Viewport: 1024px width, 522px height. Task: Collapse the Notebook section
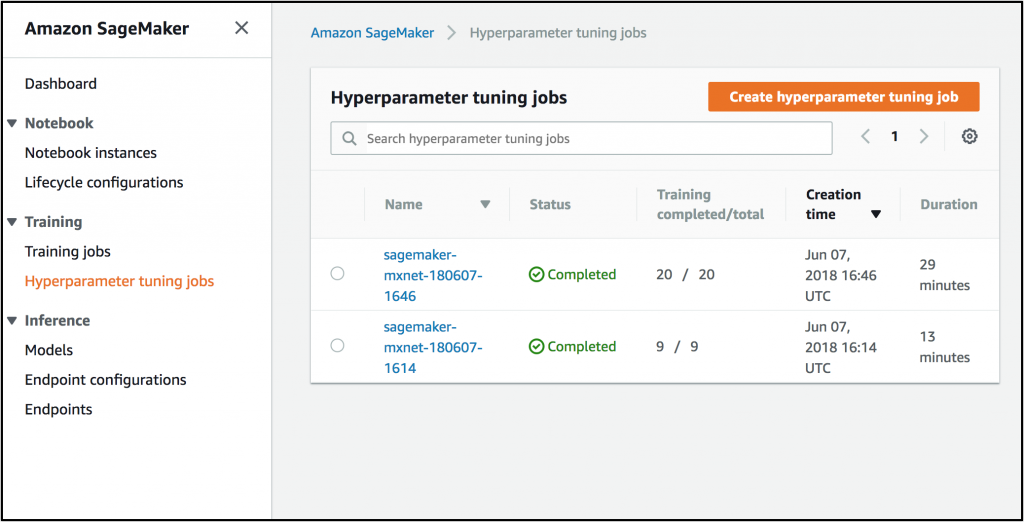12,123
